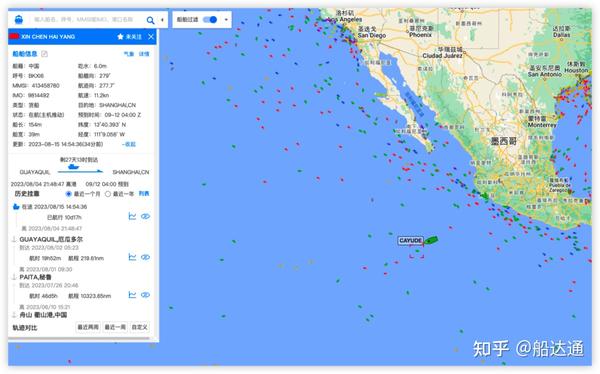Click the edit icon beside ship information
The width and height of the screenshot is (600, 374).
click(44, 54)
